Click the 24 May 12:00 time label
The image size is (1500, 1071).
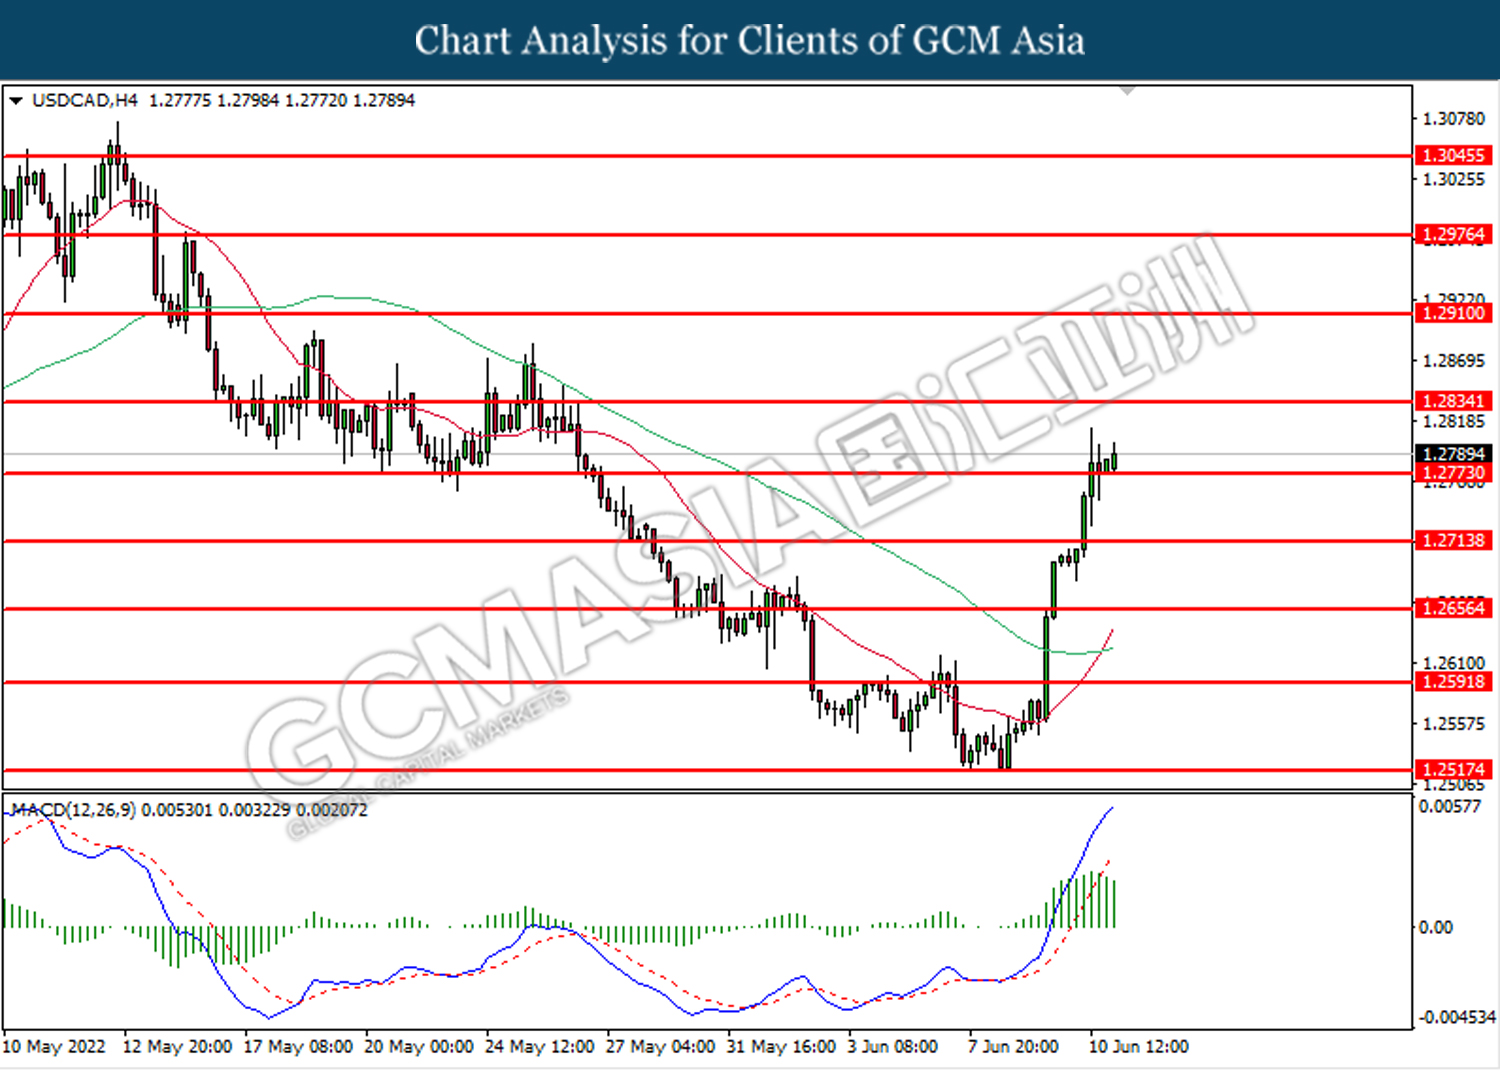point(540,1047)
